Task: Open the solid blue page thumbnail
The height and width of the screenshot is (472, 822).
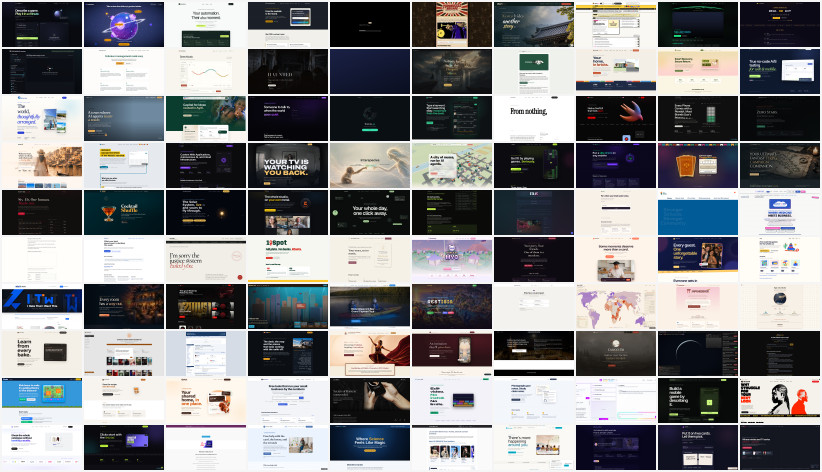Action: (x=698, y=212)
